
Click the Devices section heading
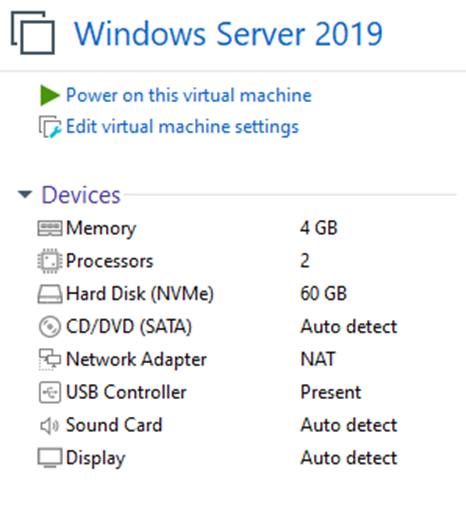(x=81, y=195)
